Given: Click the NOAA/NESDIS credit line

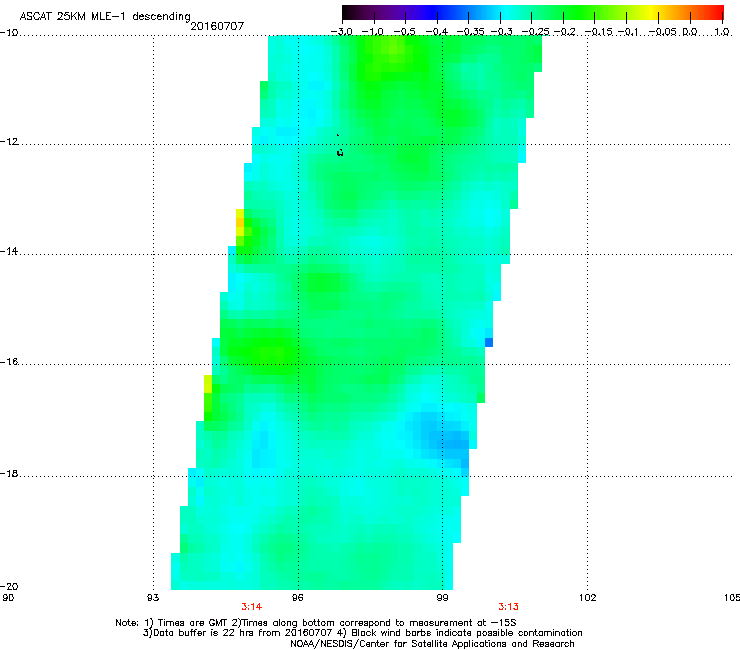Looking at the screenshot, I should (x=432, y=644).
